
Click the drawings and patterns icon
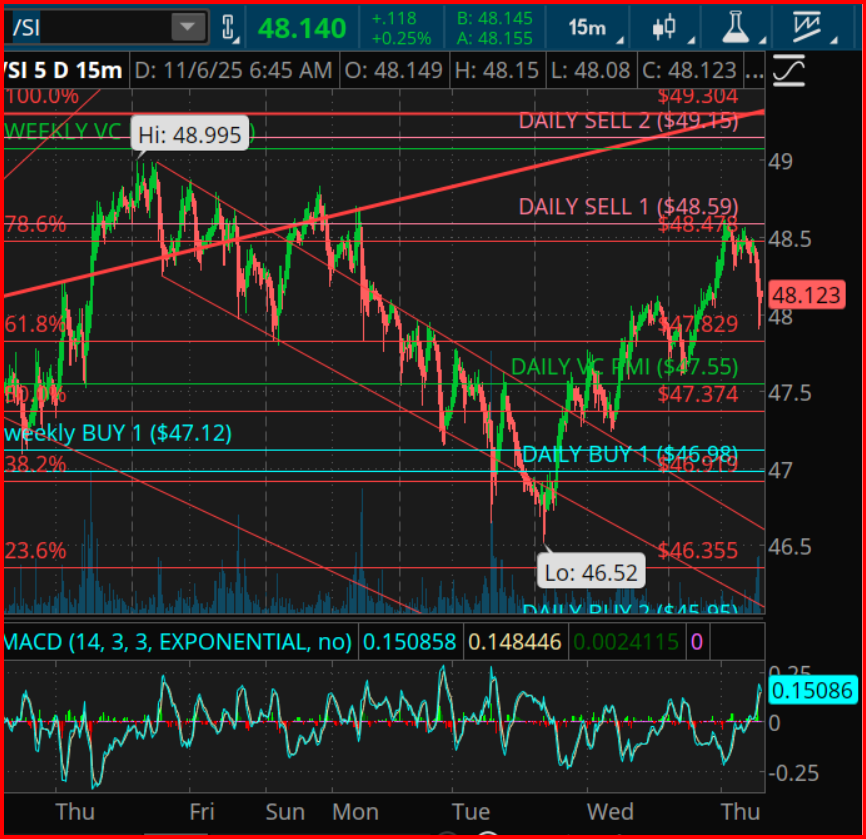807,26
